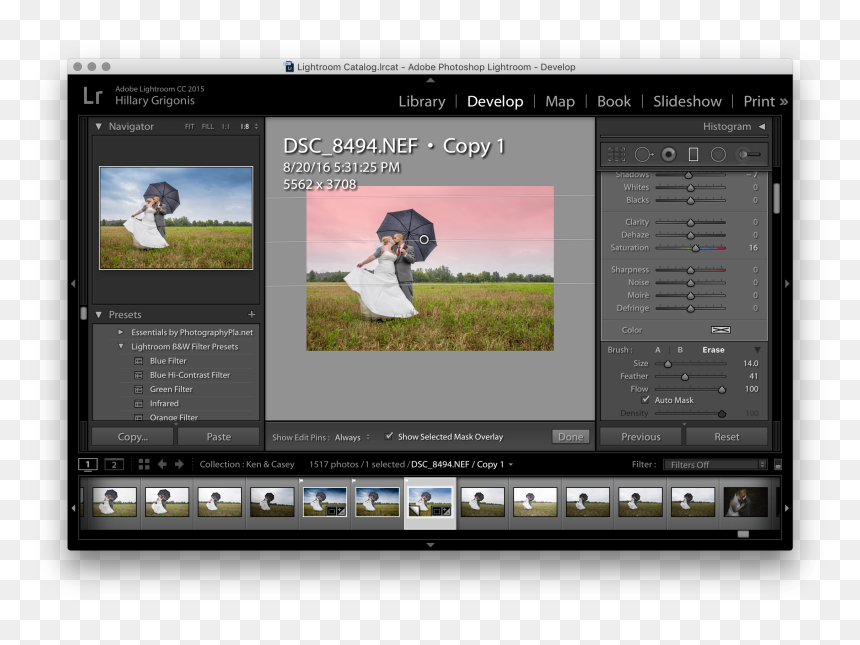Image resolution: width=860 pixels, height=645 pixels.
Task: Click second window display button 2
Action: (114, 465)
